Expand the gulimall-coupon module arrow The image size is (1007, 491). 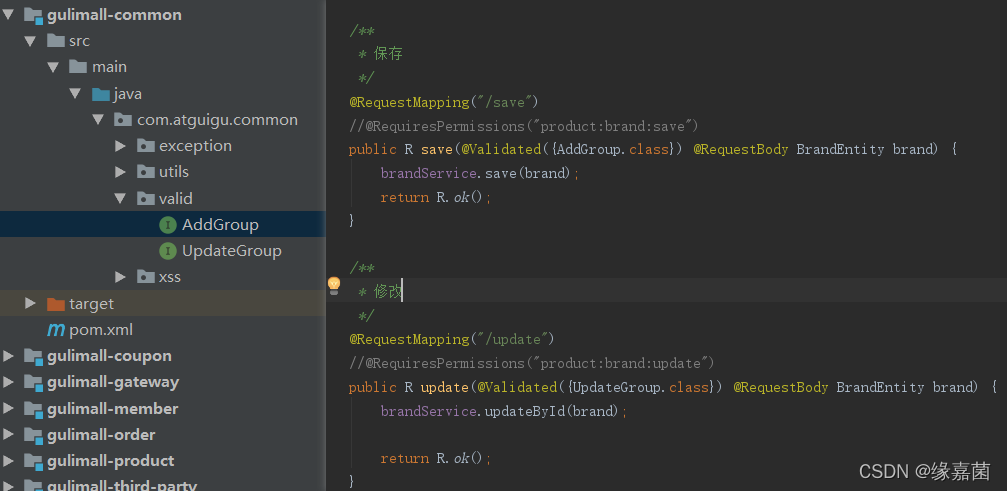tap(8, 356)
